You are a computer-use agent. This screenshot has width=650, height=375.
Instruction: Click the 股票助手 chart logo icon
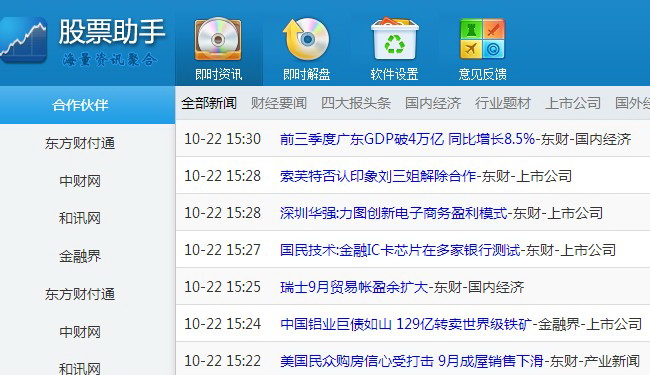[x=23, y=40]
